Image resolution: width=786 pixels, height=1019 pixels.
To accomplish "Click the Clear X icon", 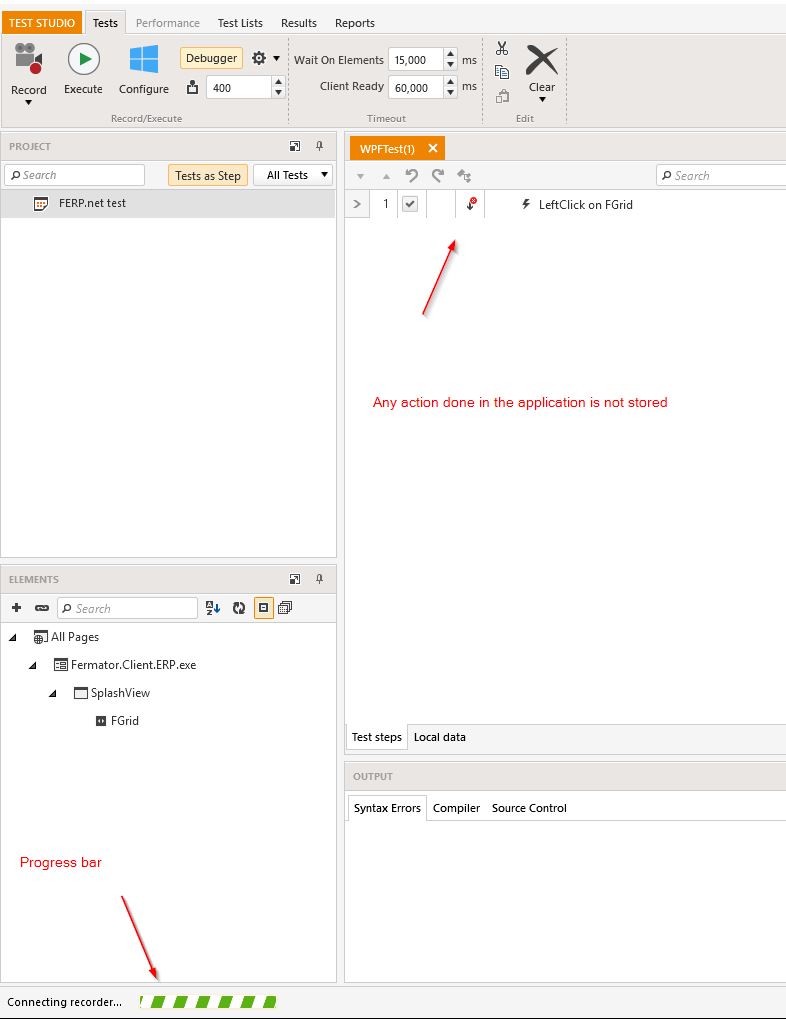I will (542, 61).
